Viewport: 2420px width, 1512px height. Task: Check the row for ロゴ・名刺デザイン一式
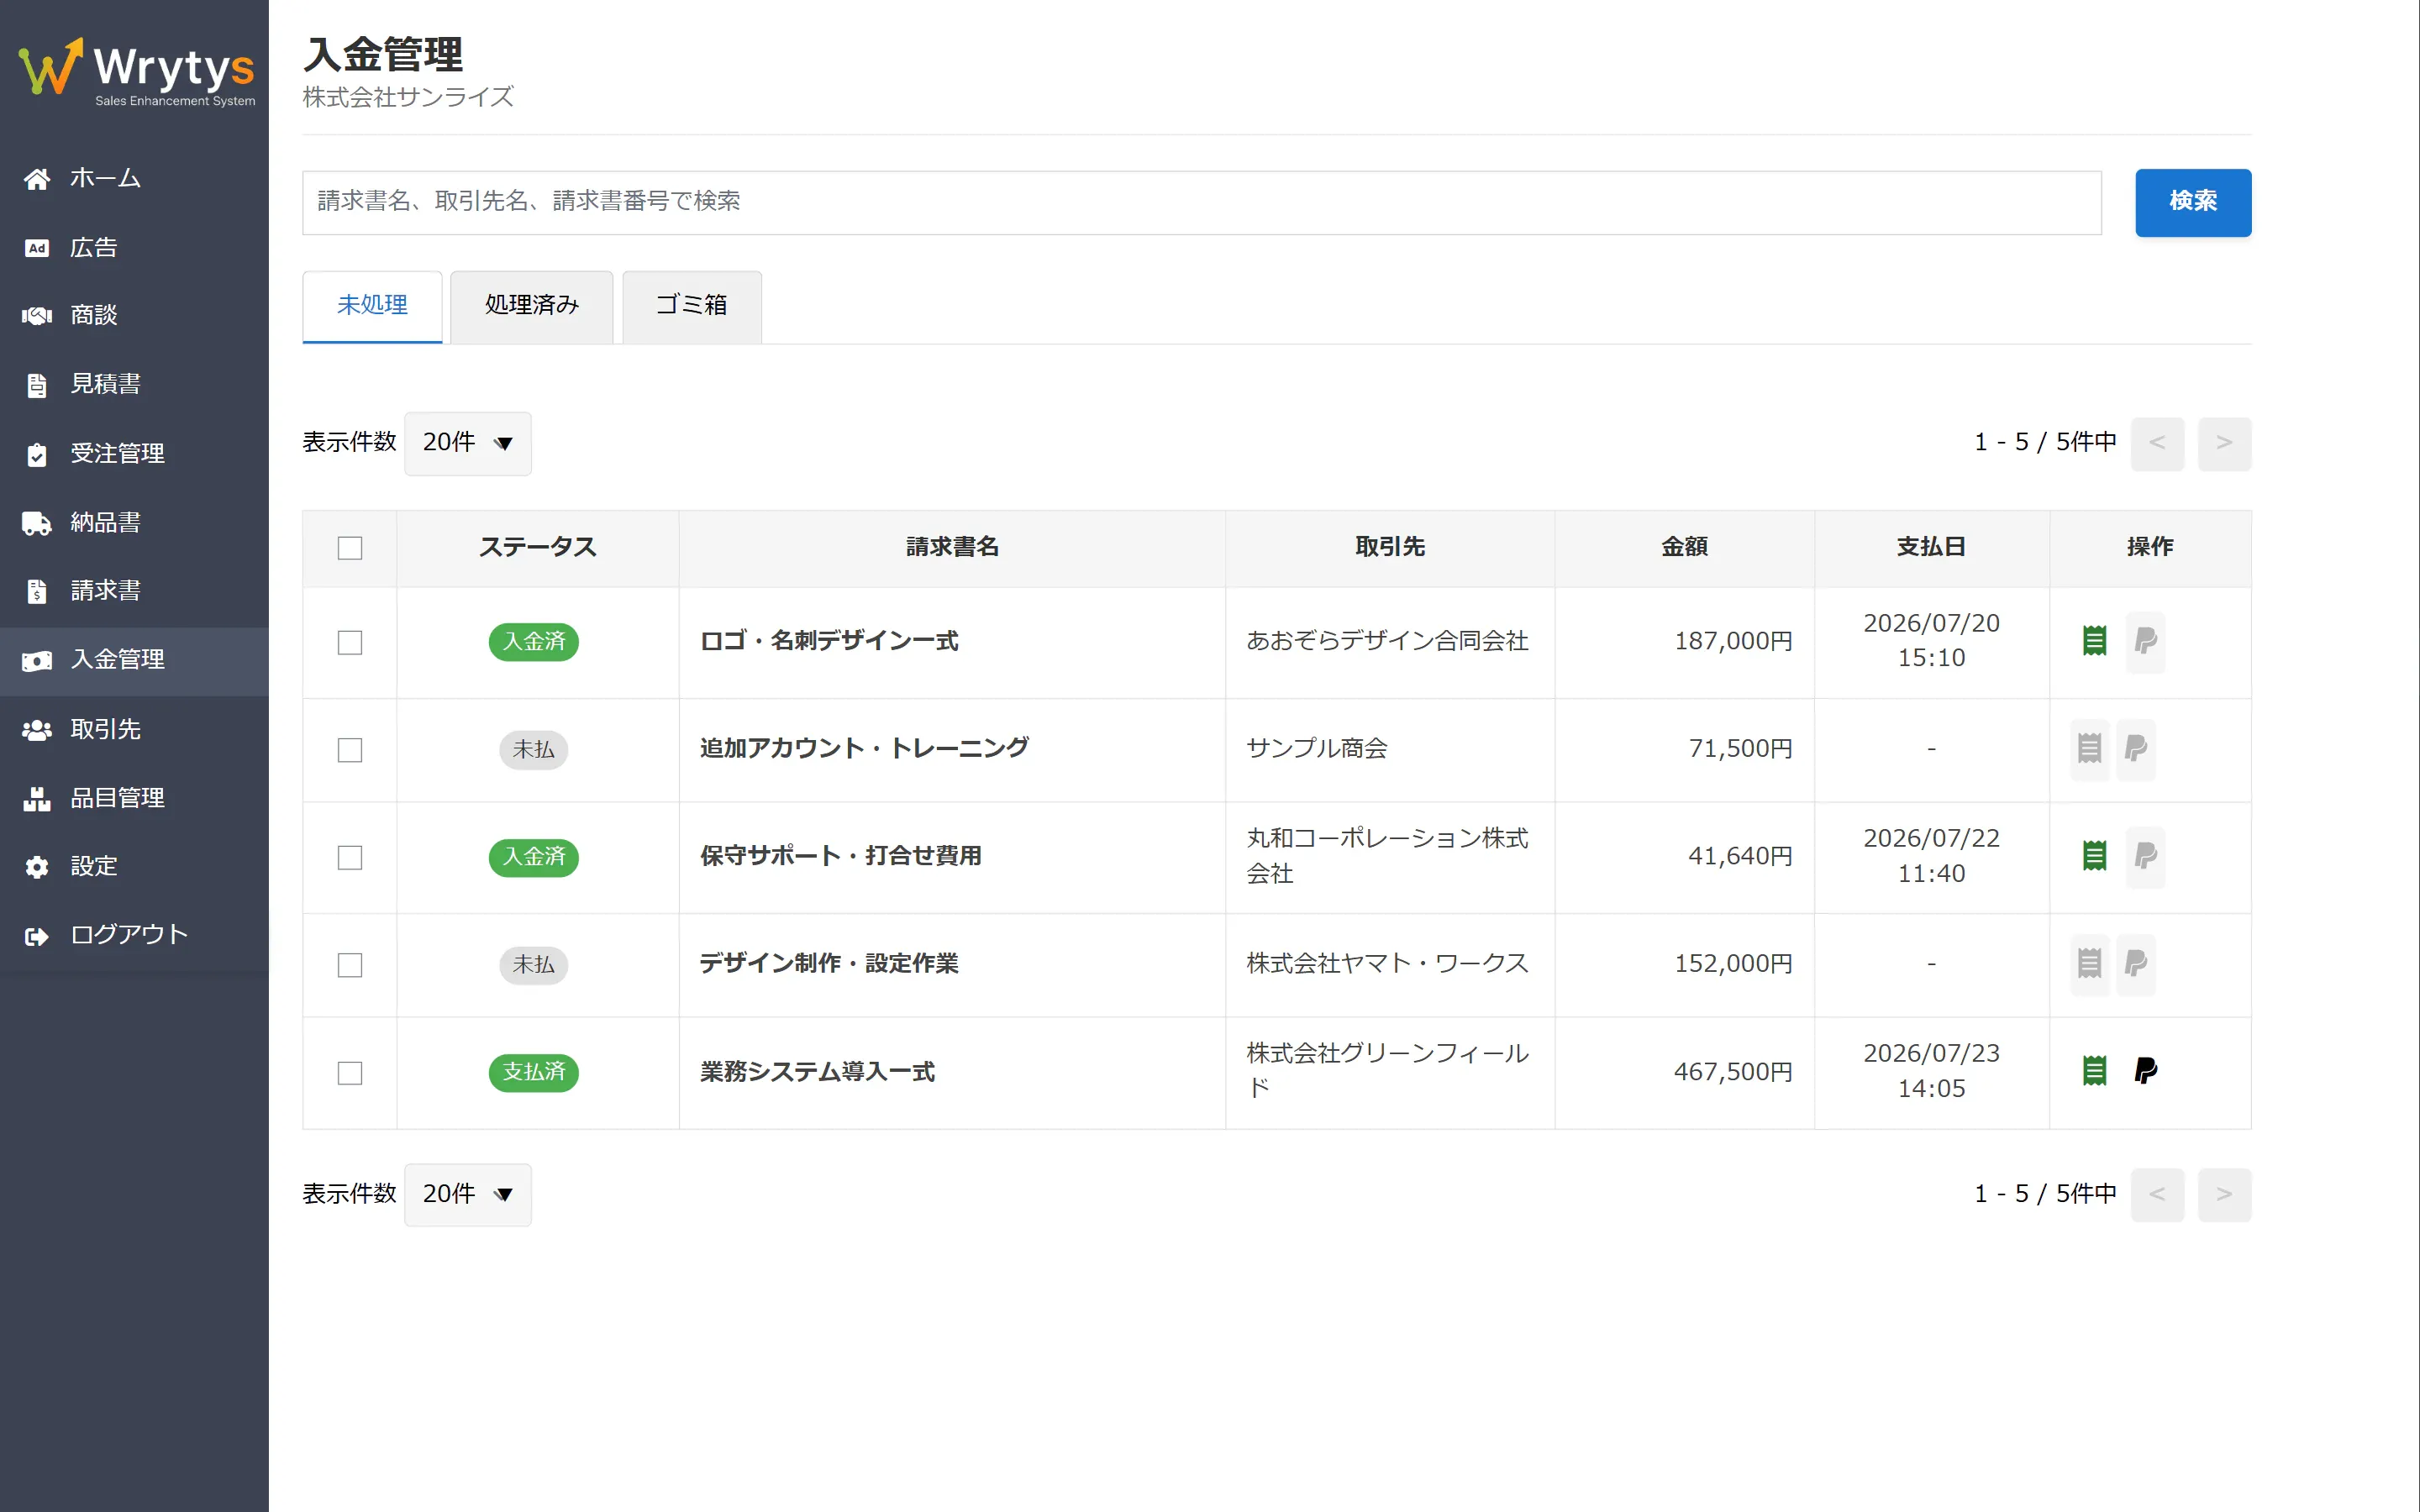(350, 642)
